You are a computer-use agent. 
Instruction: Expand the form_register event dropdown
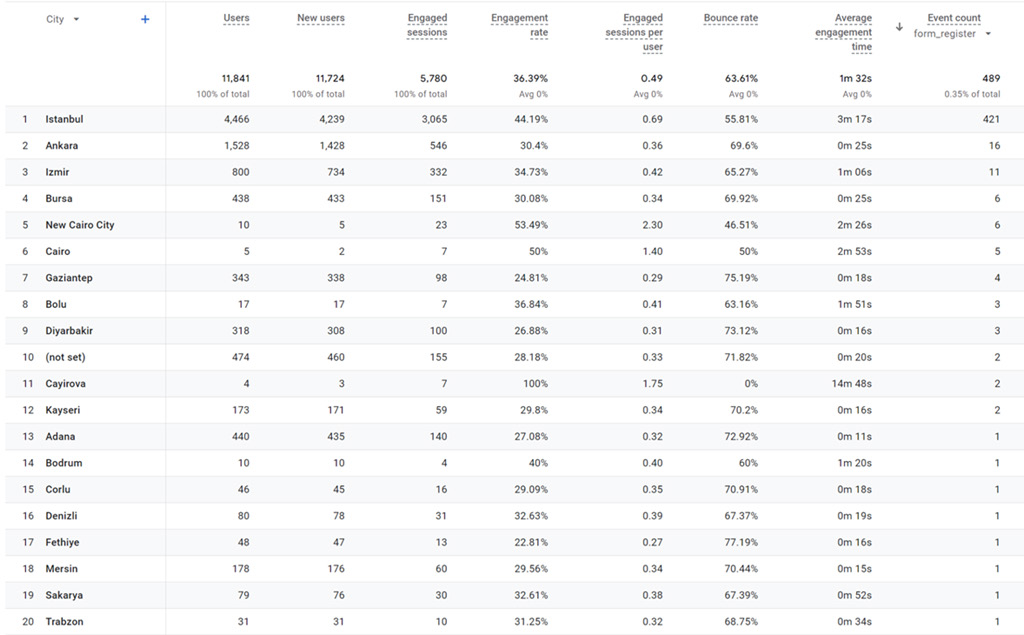(x=988, y=34)
